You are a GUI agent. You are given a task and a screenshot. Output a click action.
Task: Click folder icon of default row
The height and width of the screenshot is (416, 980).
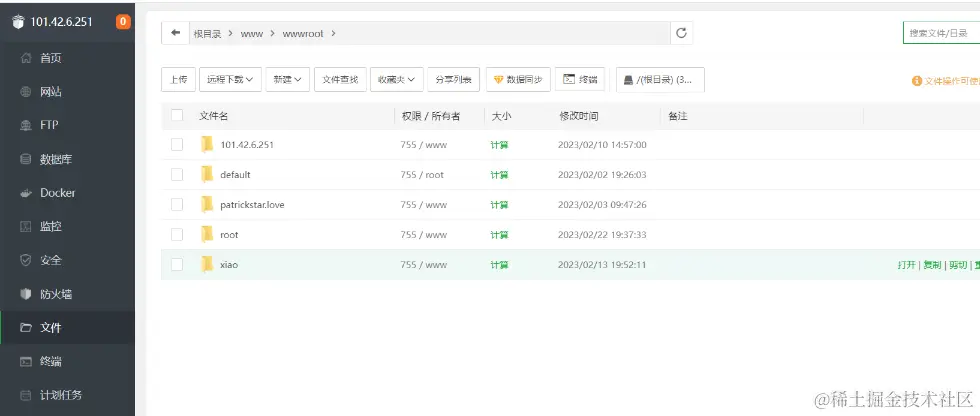pyautogui.click(x=207, y=174)
